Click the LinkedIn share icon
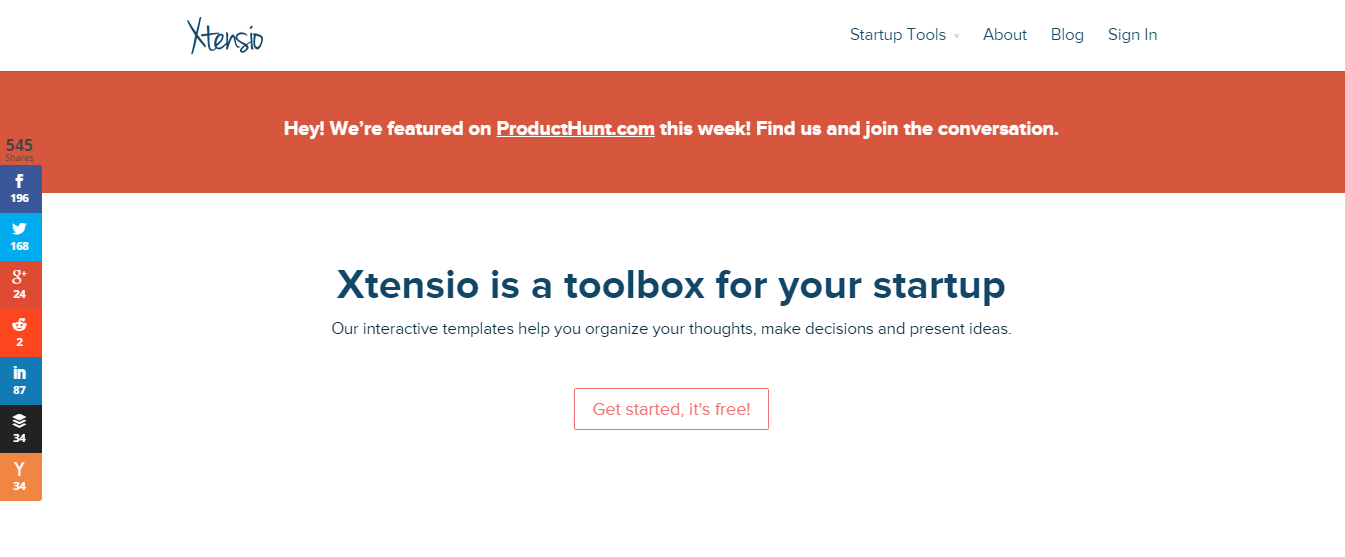This screenshot has width=1345, height=557. pyautogui.click(x=20, y=380)
